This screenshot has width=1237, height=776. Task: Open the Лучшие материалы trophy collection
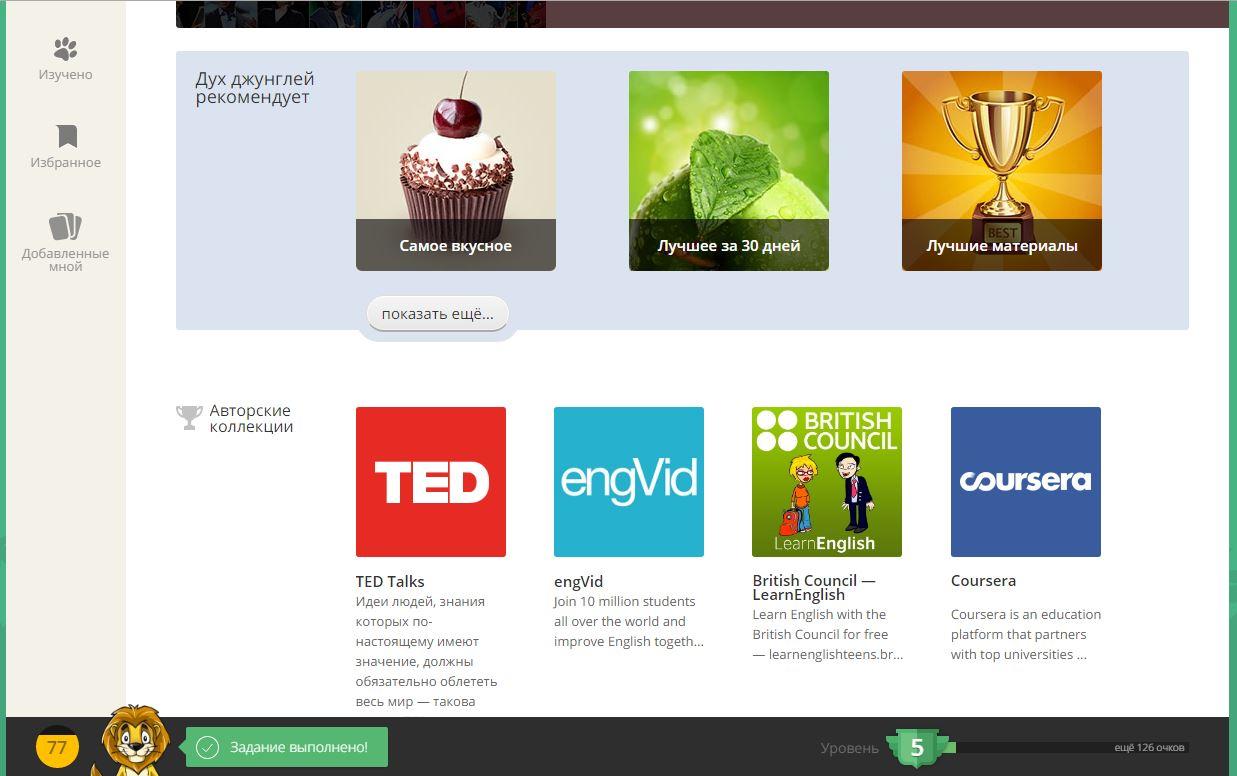[x=1002, y=170]
